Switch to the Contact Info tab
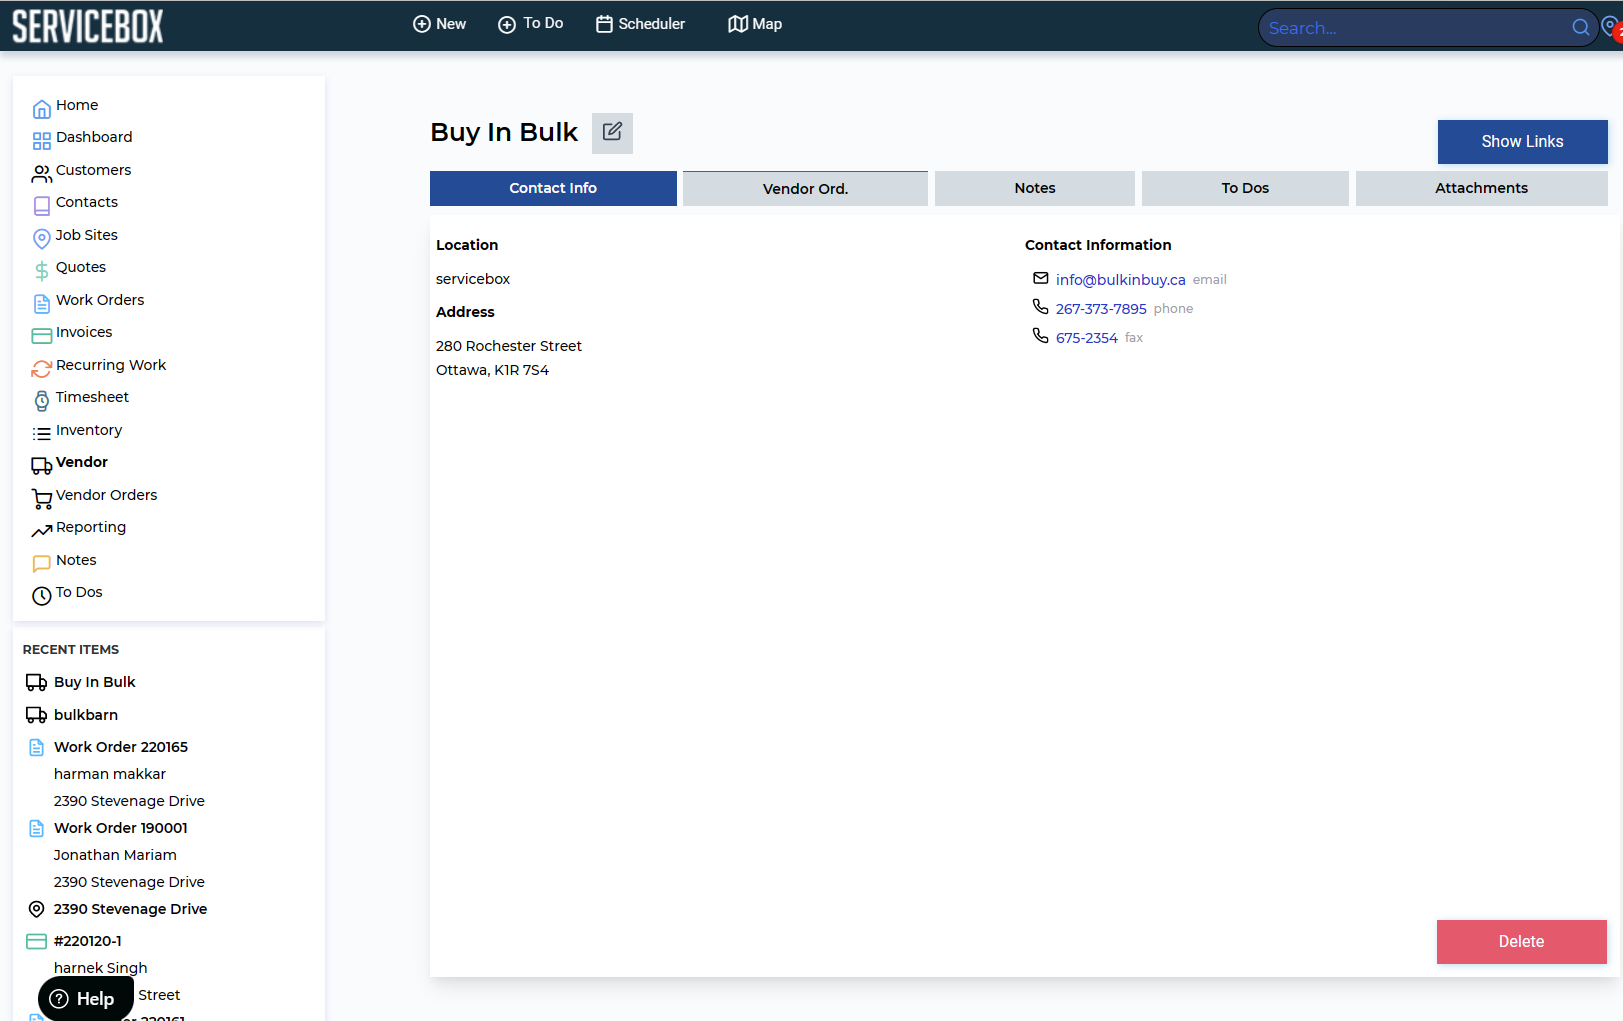This screenshot has height=1021, width=1623. (553, 188)
